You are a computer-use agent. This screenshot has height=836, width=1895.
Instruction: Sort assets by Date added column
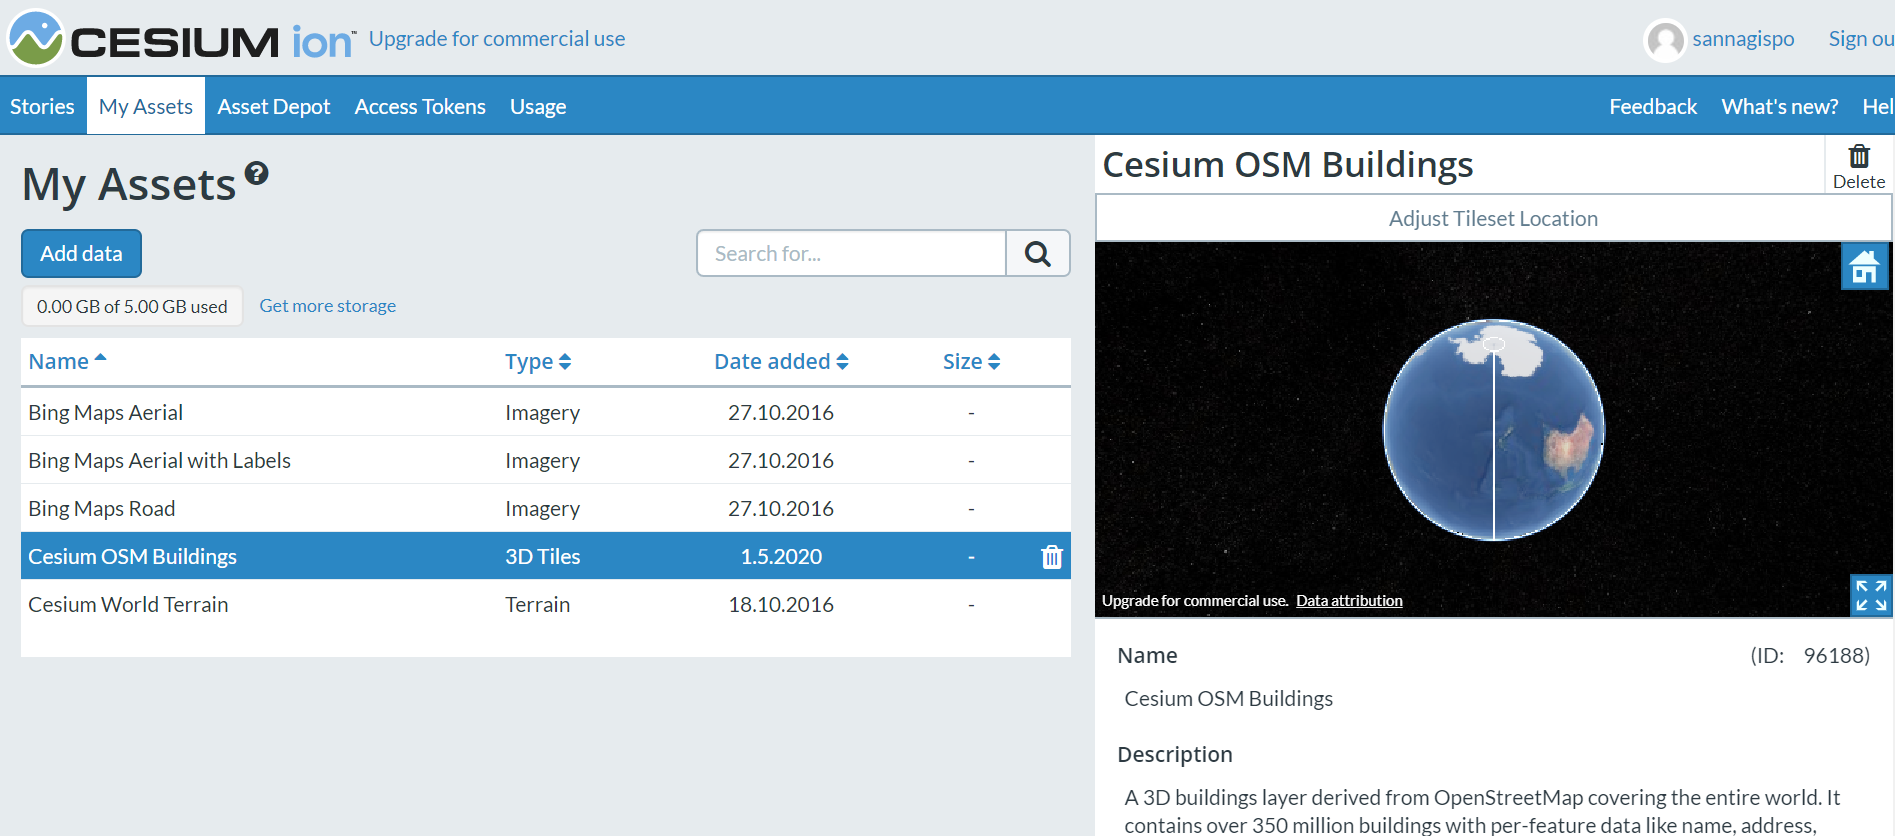pyautogui.click(x=781, y=362)
